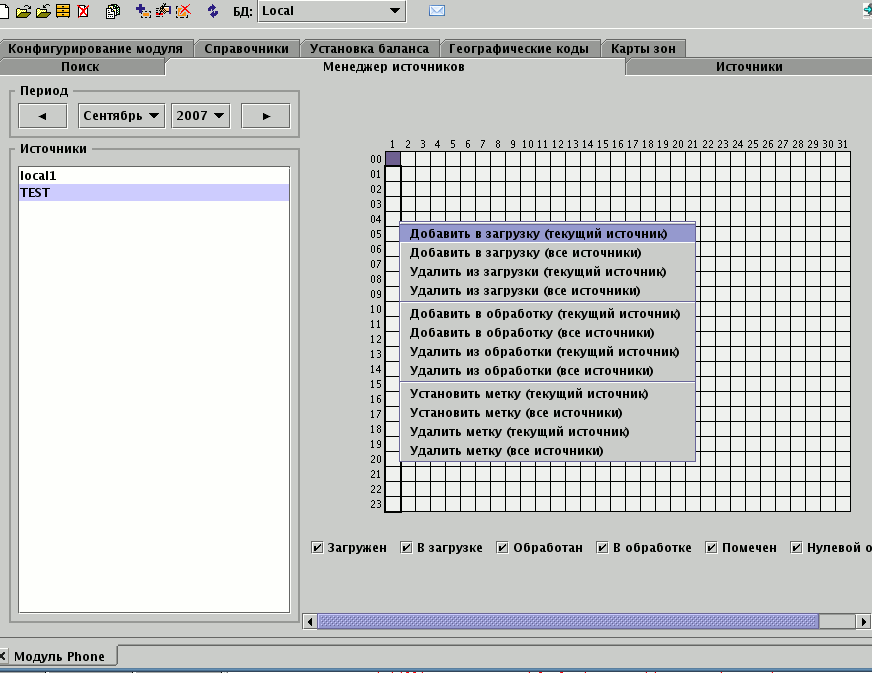This screenshot has width=872, height=673.
Task: Click the red-crossed document delete icon
Action: click(x=83, y=11)
